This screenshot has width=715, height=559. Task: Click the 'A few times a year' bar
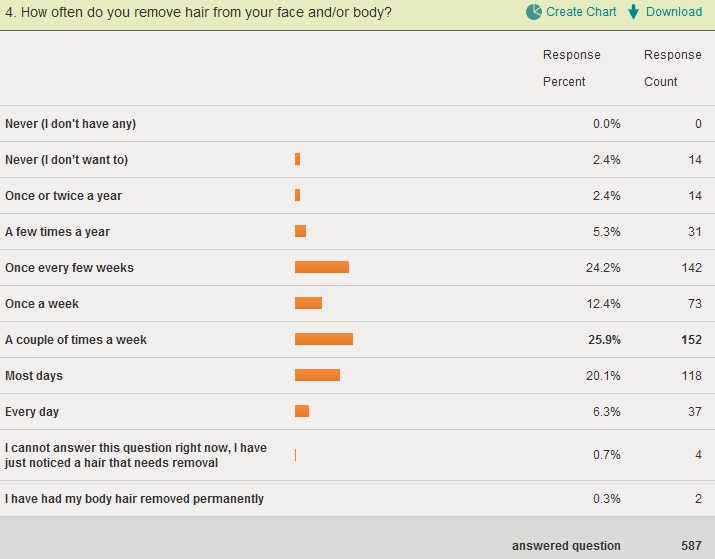point(300,231)
